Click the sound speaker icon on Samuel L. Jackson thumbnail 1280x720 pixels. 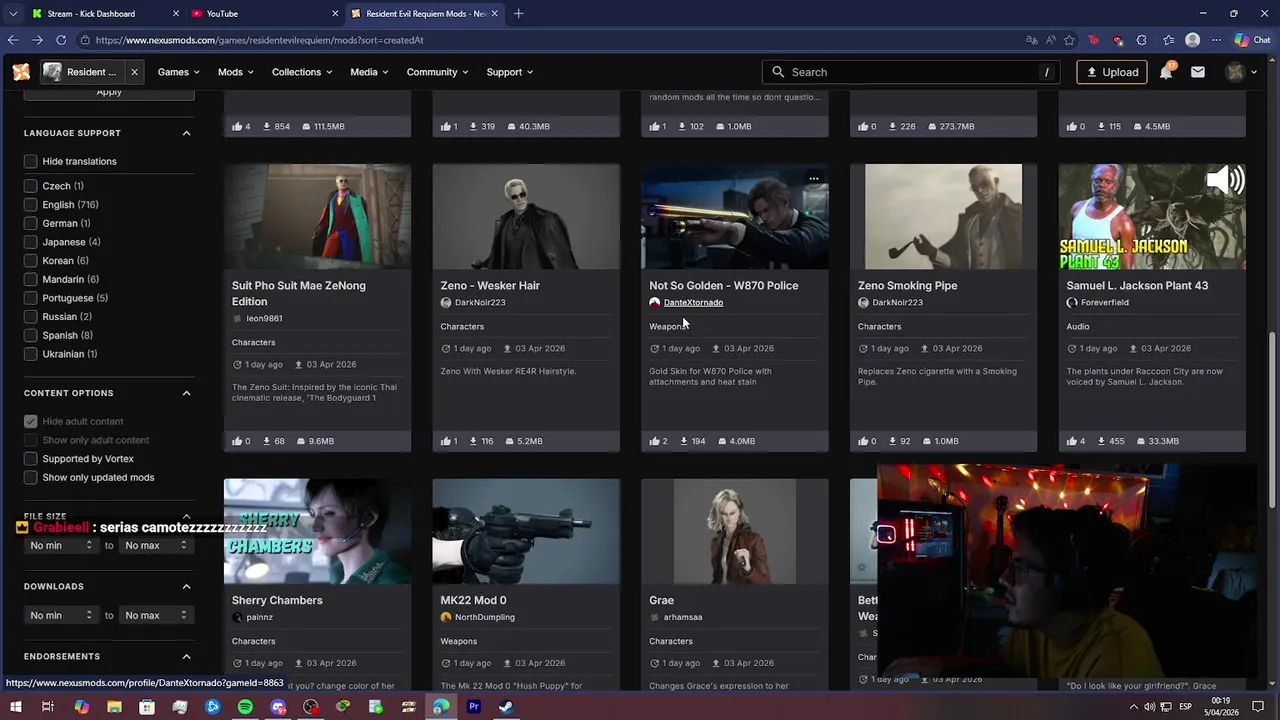[x=1224, y=181]
